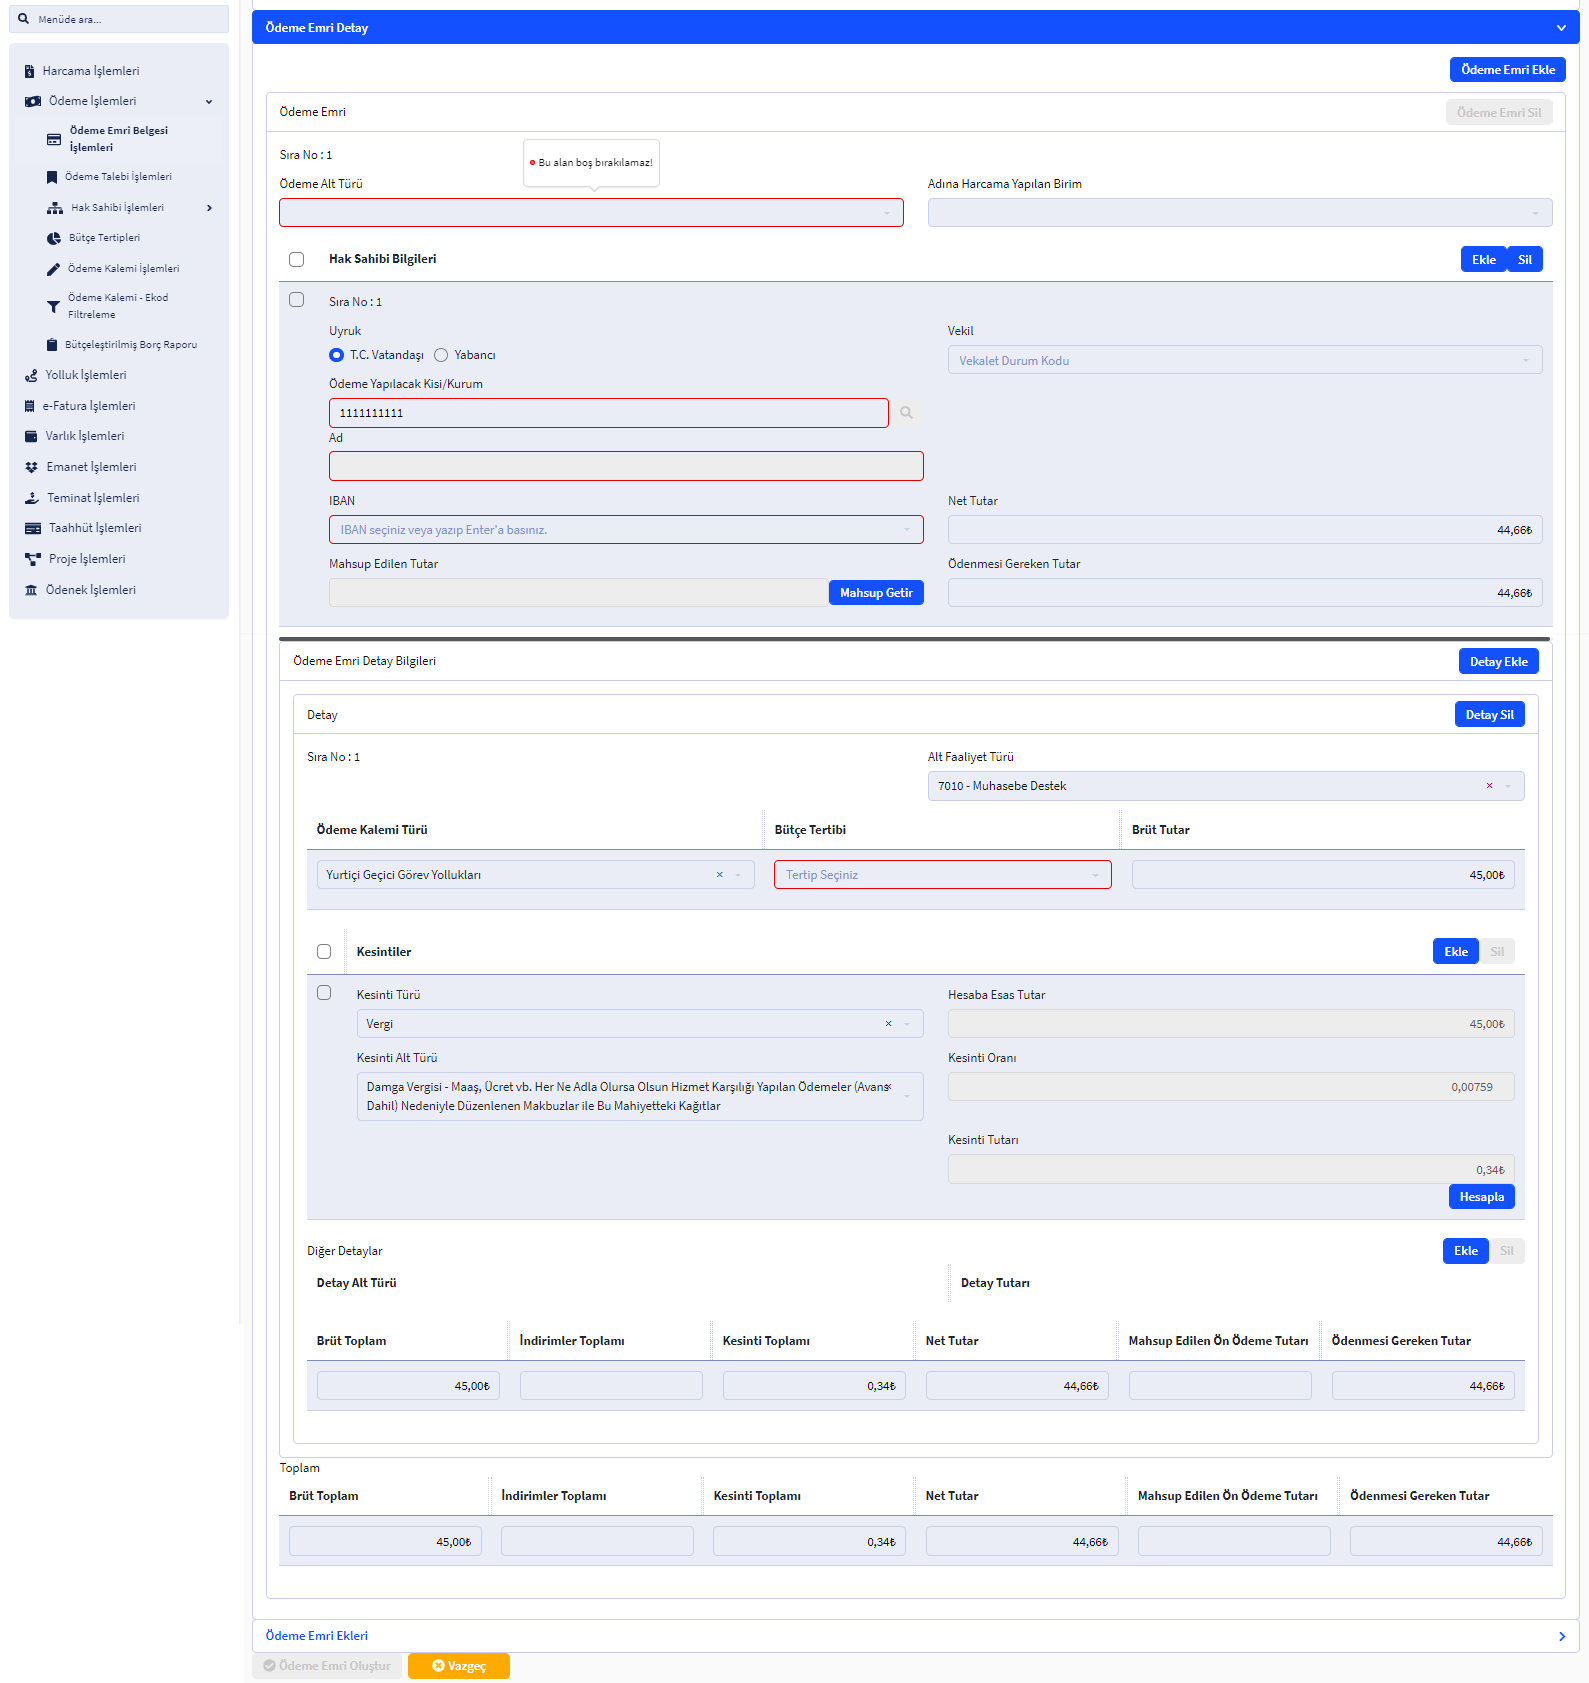
Task: Check the Hak Sahibi Bilgileri checkbox
Action: pyautogui.click(x=297, y=260)
